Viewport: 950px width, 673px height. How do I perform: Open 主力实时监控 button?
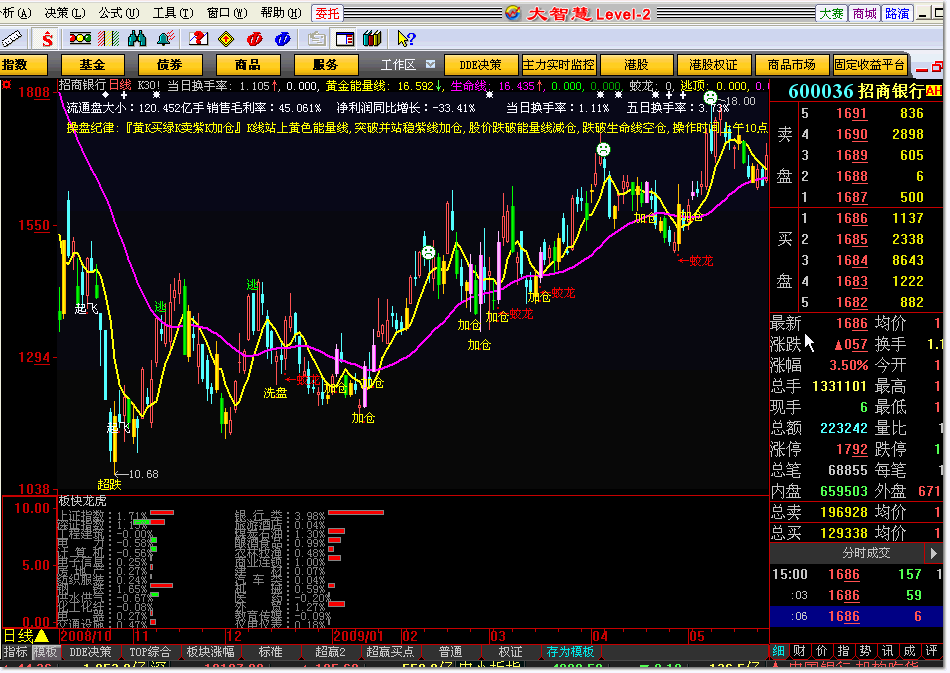point(559,65)
